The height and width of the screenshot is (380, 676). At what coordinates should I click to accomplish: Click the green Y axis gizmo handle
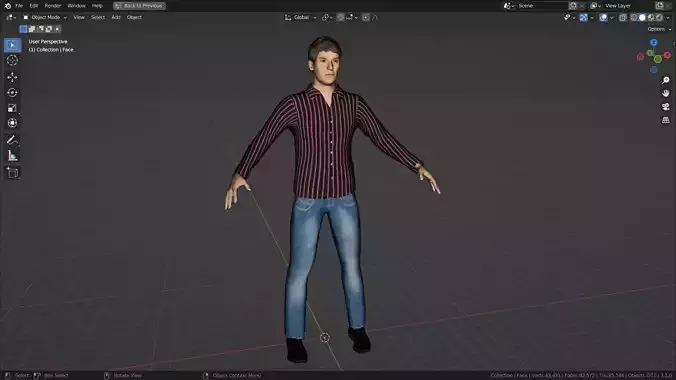[650, 53]
